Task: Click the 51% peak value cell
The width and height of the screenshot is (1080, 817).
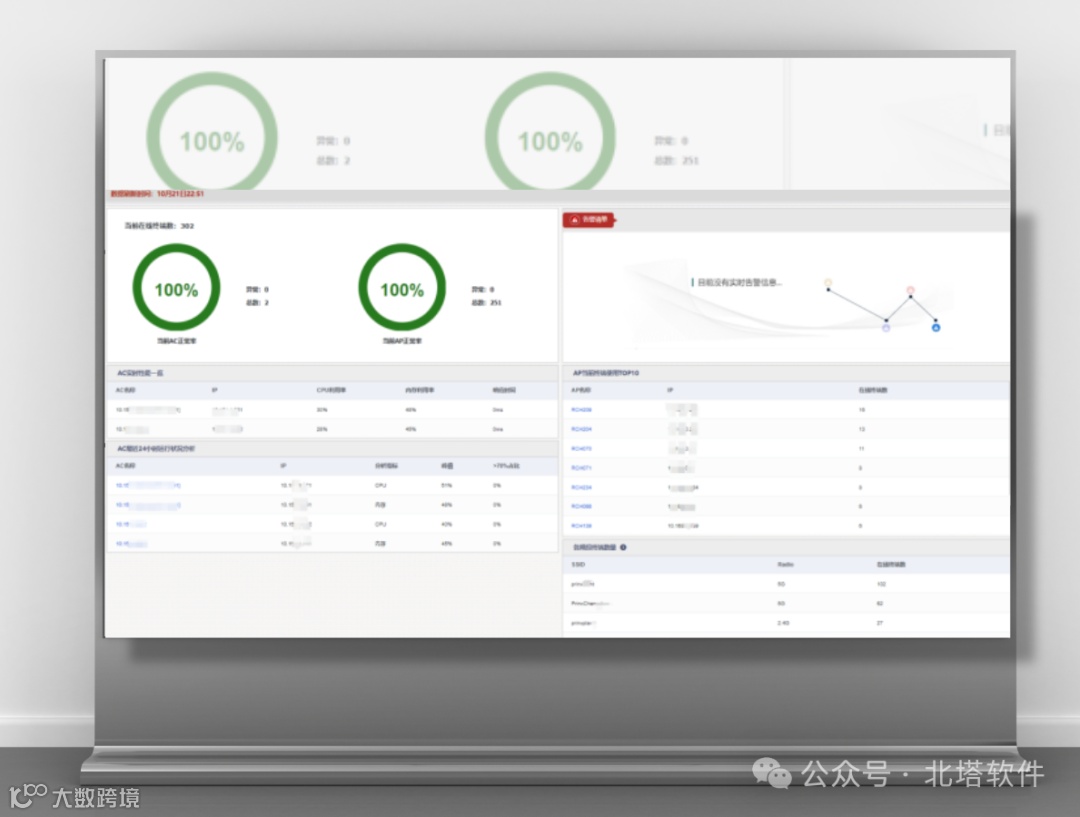Action: 447,486
